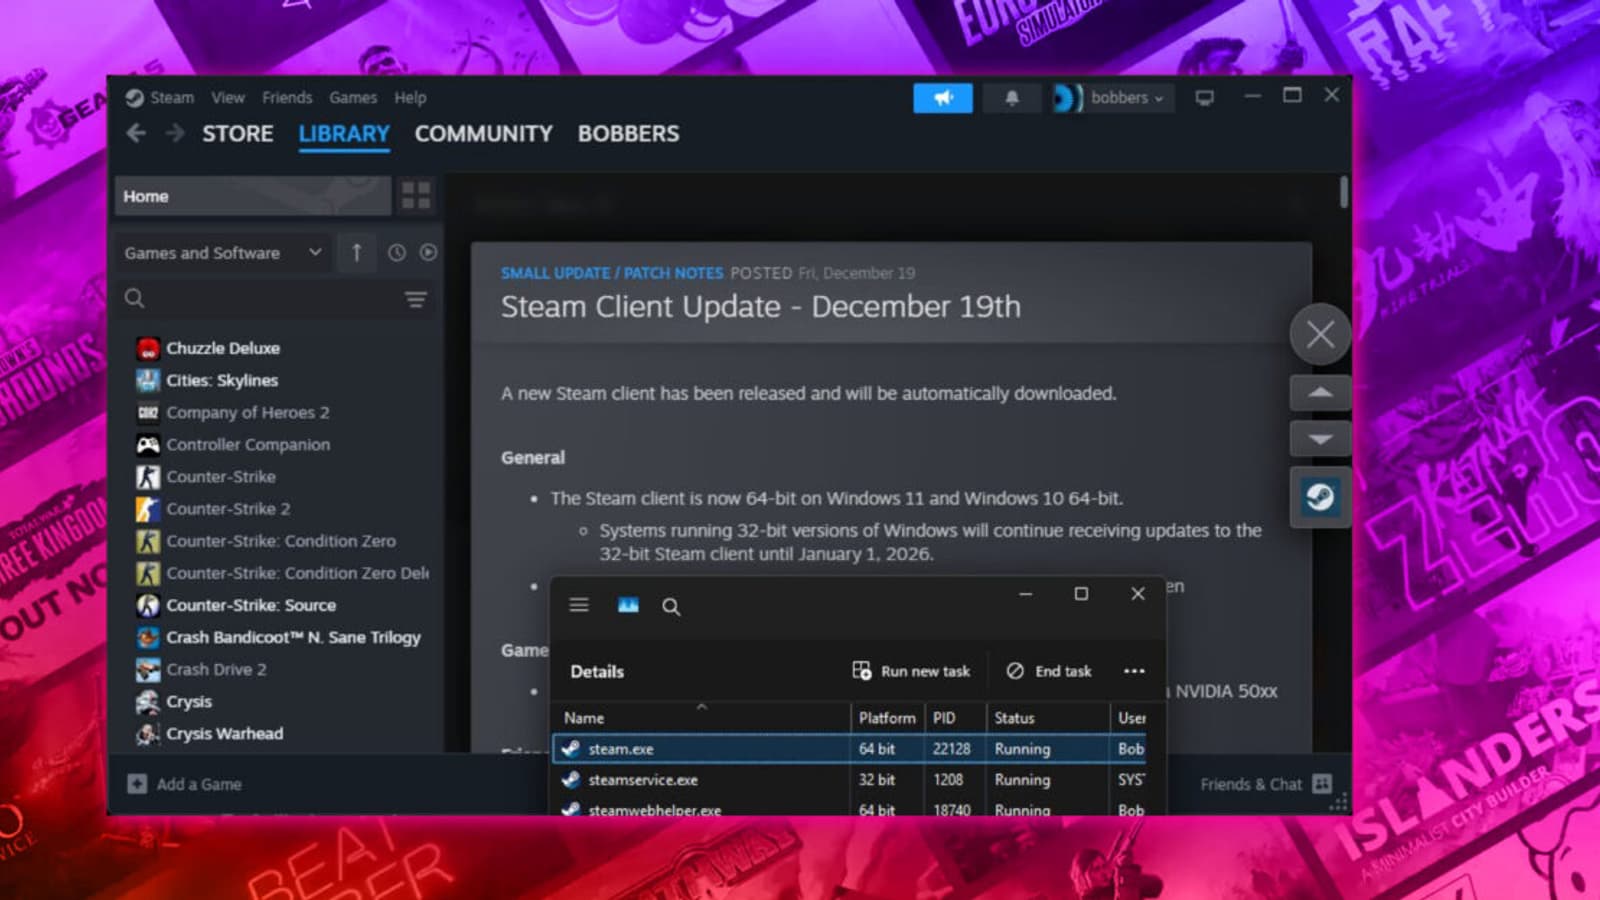Sort Task Manager by Platform column
The height and width of the screenshot is (900, 1600).
click(887, 718)
